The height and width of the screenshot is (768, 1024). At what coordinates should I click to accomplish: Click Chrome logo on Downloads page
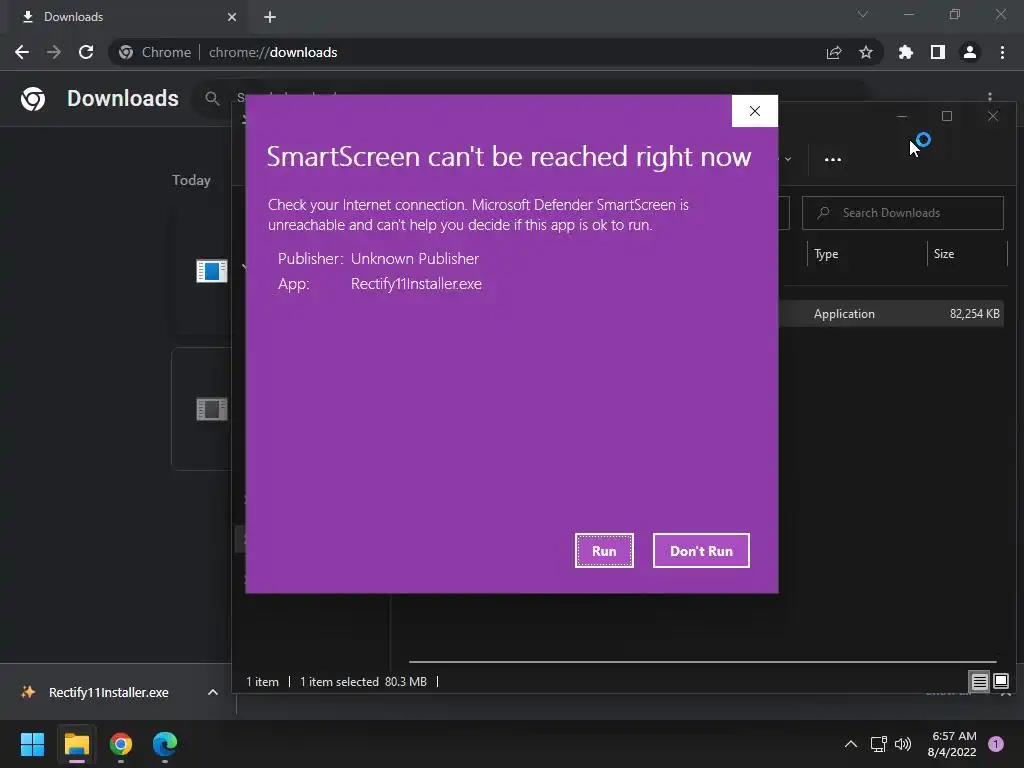pyautogui.click(x=33, y=99)
